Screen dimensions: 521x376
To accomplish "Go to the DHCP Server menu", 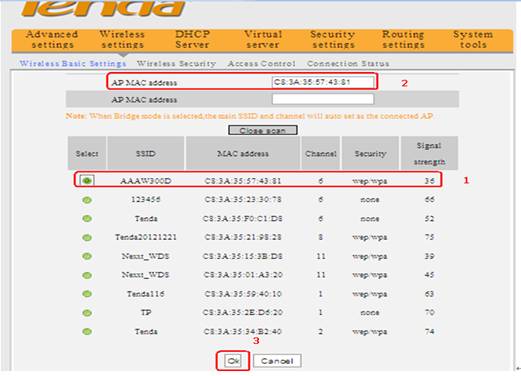I will [192, 39].
